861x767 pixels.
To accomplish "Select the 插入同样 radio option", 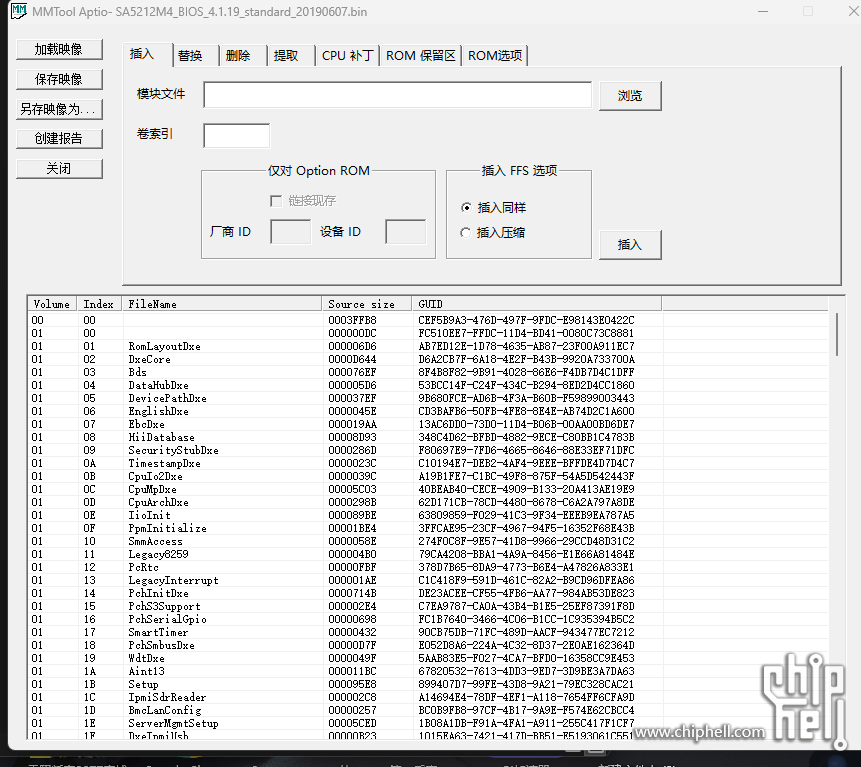I will click(466, 208).
